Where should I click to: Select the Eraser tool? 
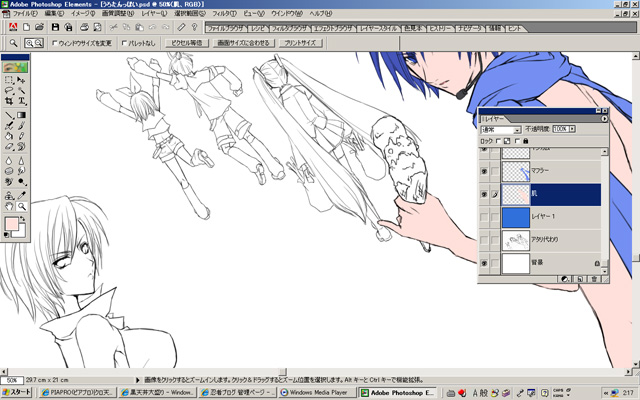point(9,146)
